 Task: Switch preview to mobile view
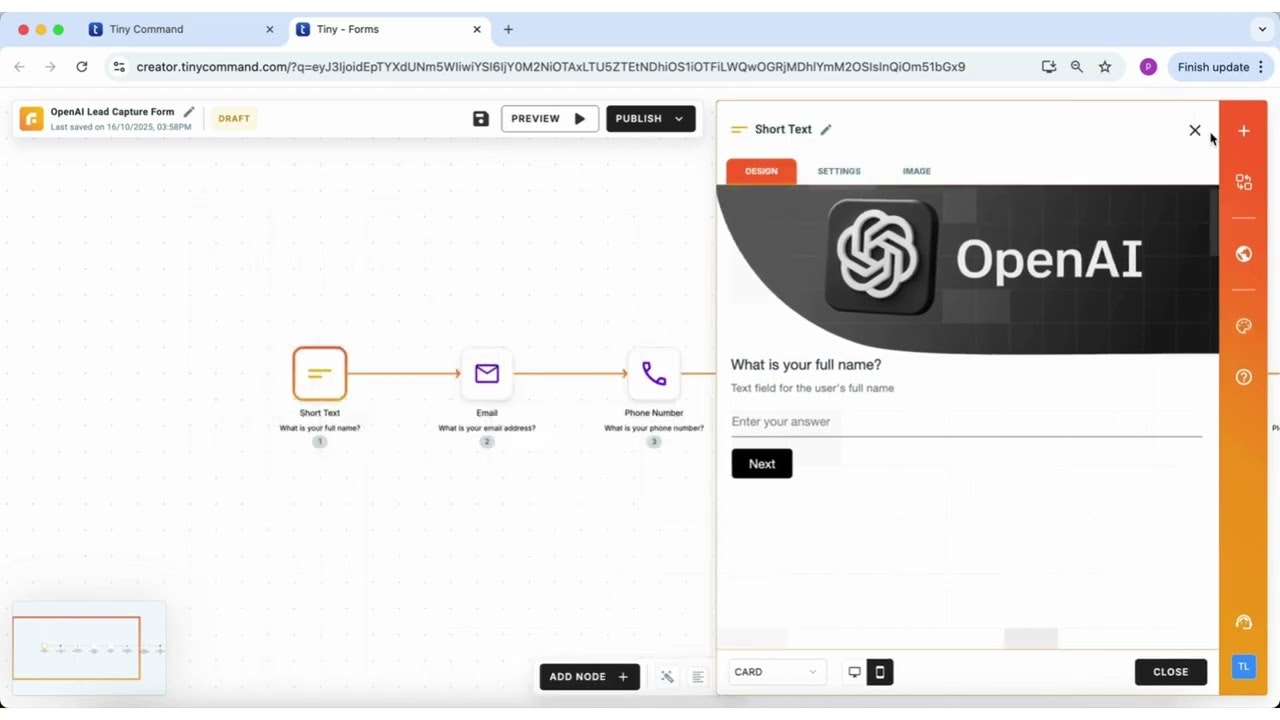880,672
